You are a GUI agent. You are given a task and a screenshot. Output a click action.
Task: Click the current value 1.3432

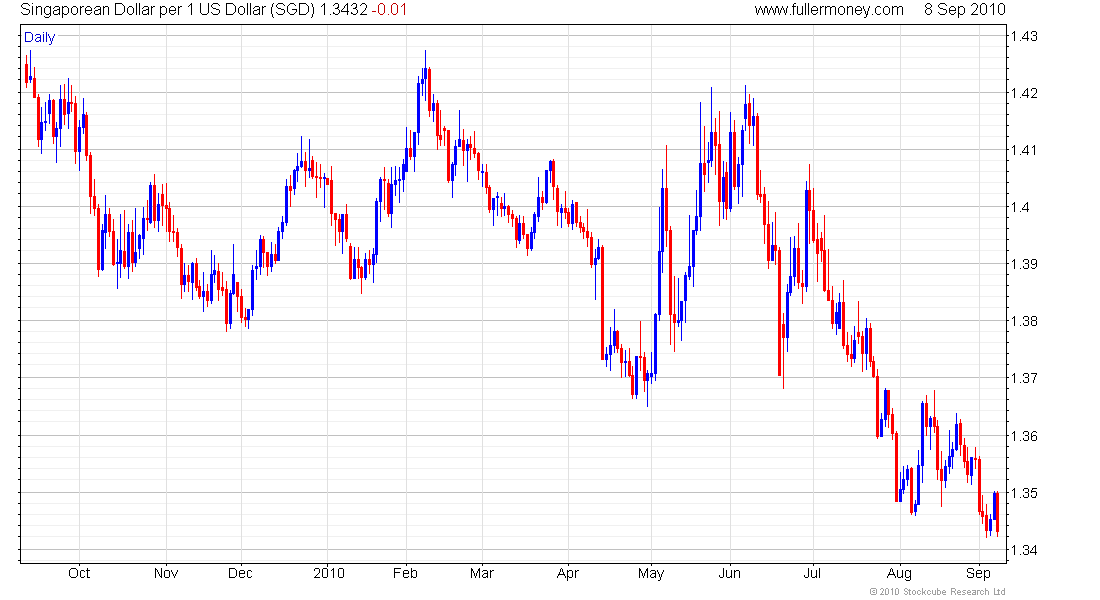344,10
